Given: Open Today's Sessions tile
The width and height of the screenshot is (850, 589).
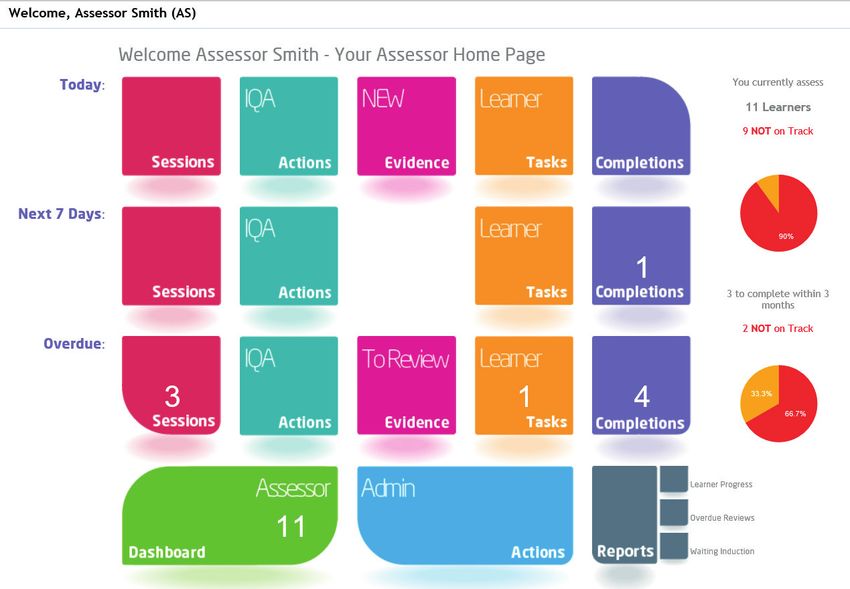Looking at the screenshot, I should coord(171,126).
